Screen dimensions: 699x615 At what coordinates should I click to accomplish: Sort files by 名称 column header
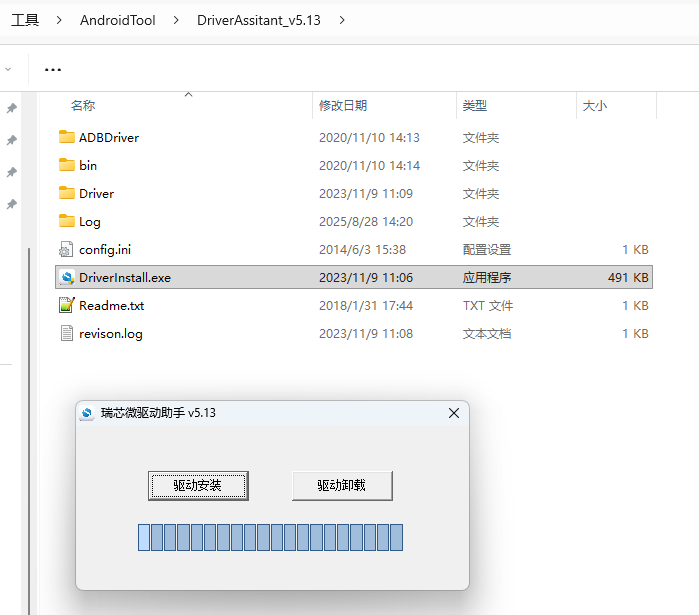83,106
